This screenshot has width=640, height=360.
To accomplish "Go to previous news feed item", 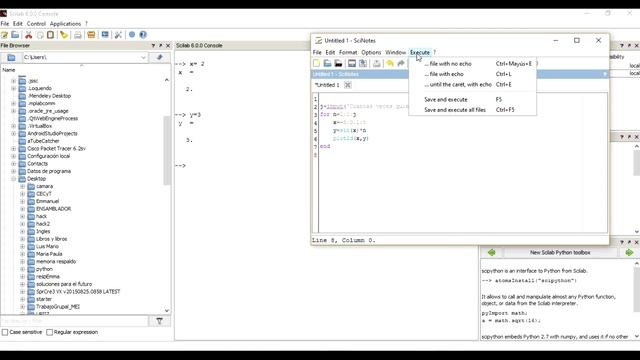I will (x=491, y=253).
